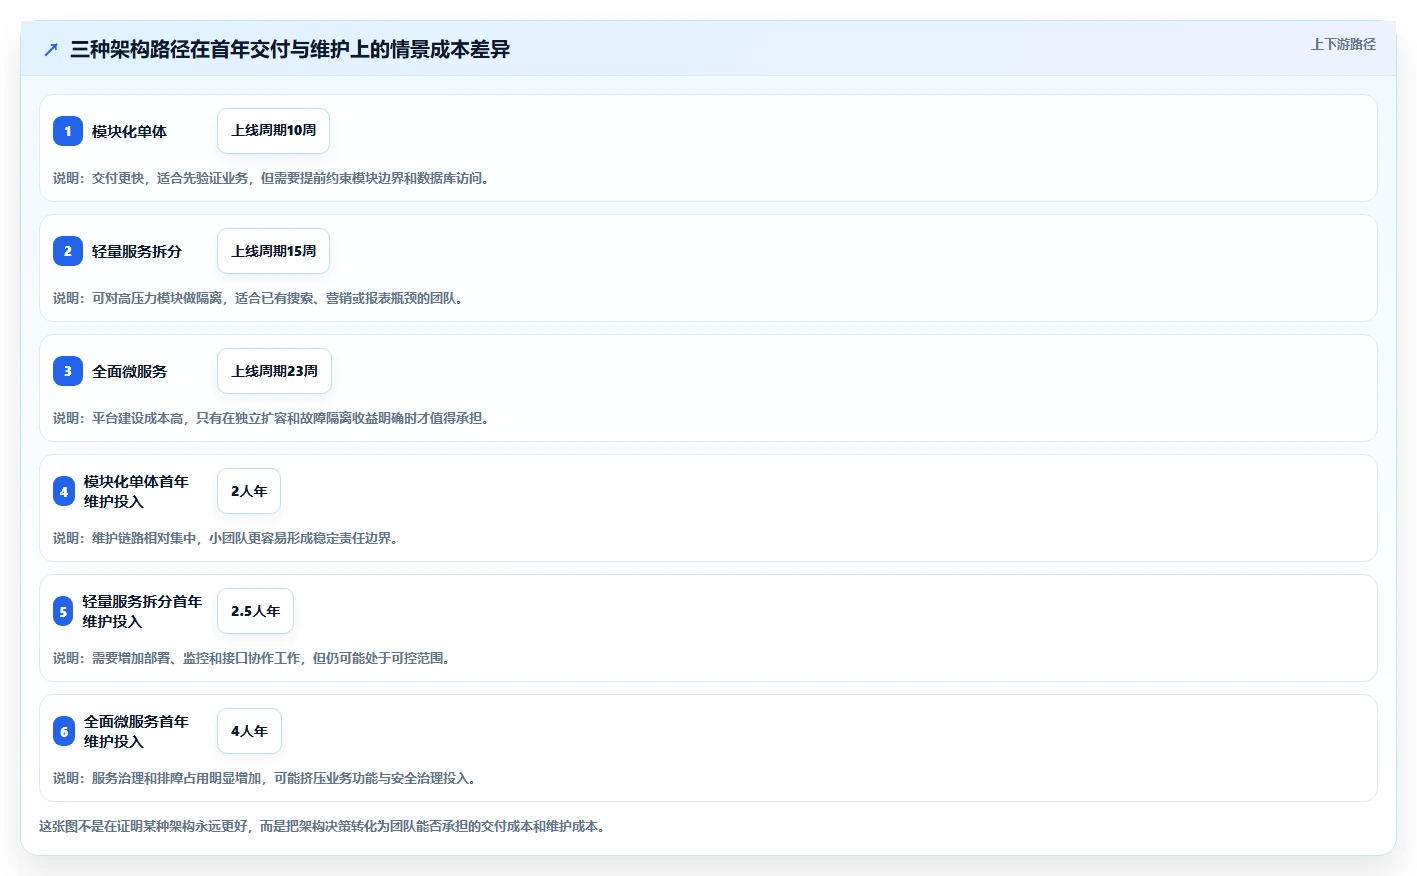
Task: Click number badge 3 for 全面微服务
Action: (x=68, y=371)
